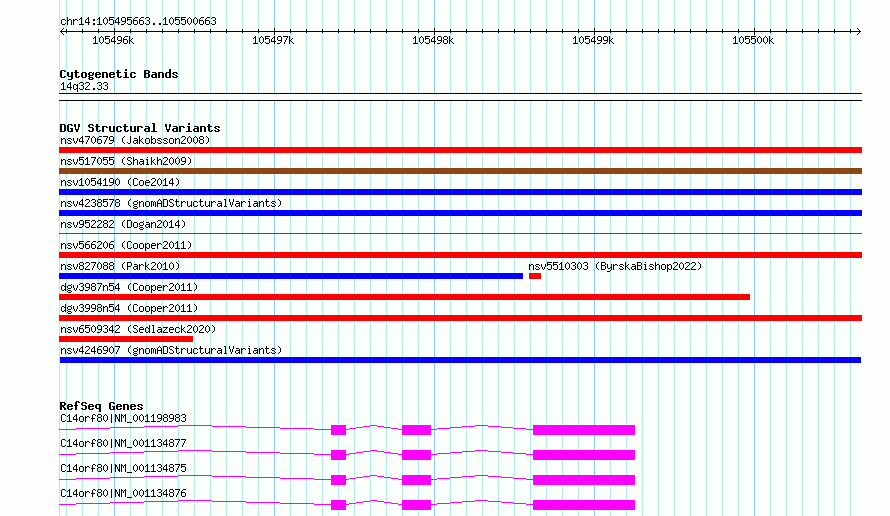Image resolution: width=890 pixels, height=516 pixels.
Task: Click the nsv827088 (Park2010) blue bar
Action: click(x=291, y=276)
